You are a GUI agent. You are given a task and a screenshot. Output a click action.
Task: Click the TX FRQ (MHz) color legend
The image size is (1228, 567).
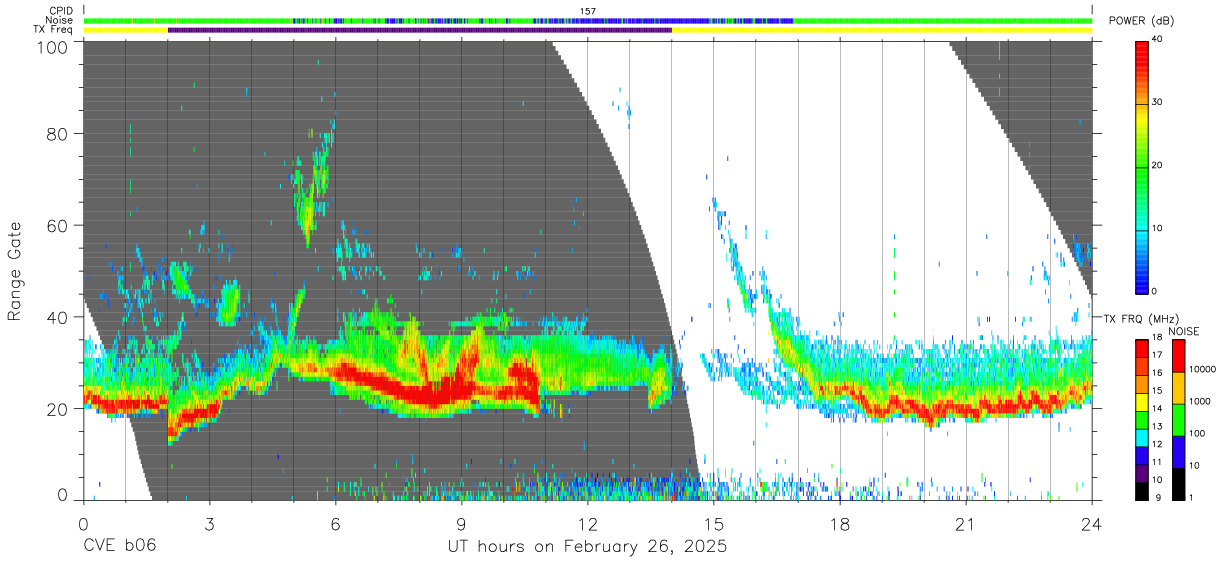pyautogui.click(x=1143, y=420)
